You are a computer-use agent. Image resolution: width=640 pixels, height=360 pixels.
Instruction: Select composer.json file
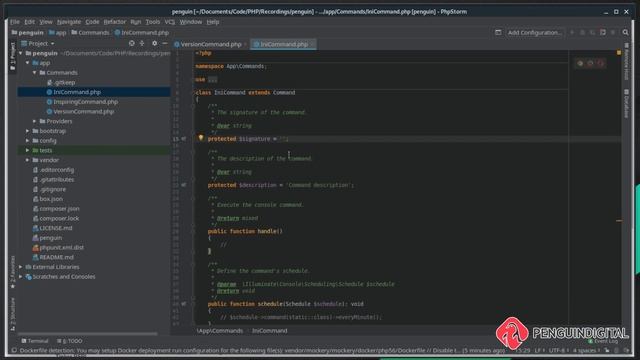click(59, 209)
